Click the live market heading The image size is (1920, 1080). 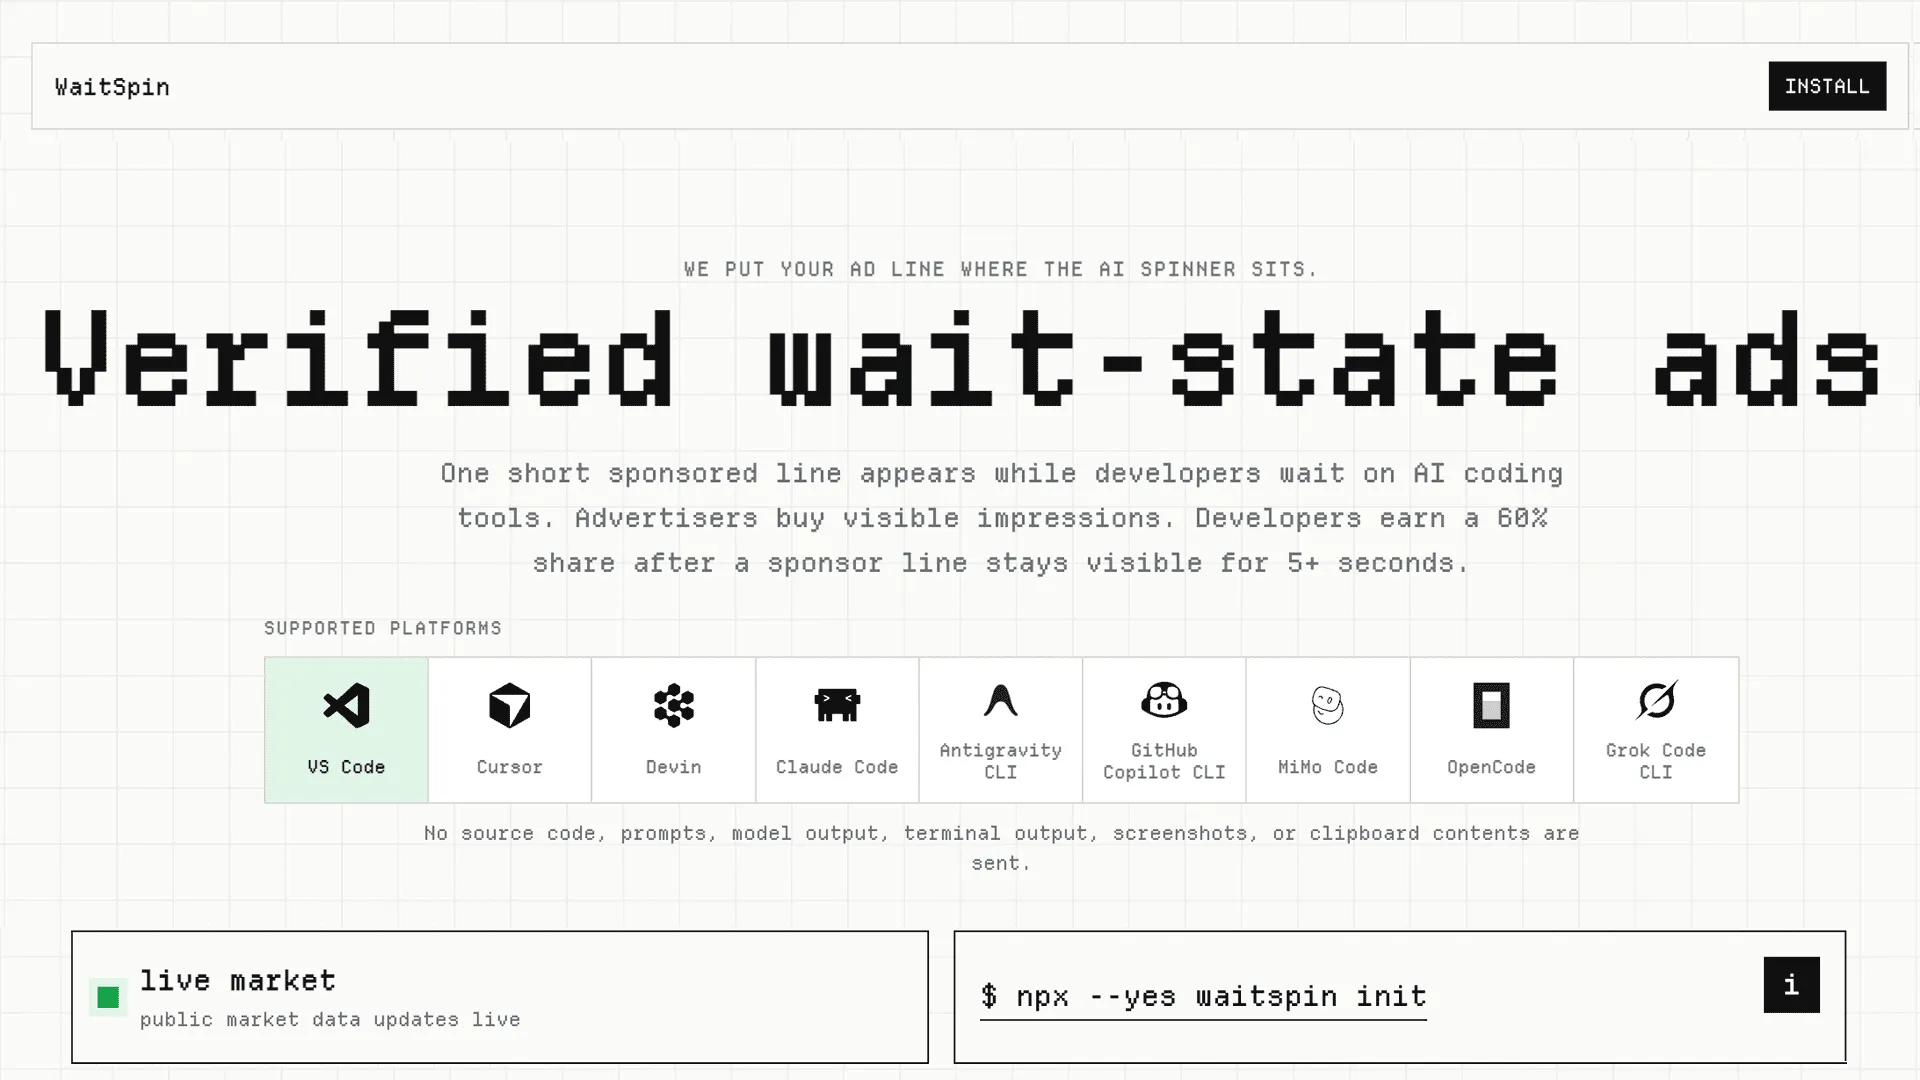[x=238, y=980]
